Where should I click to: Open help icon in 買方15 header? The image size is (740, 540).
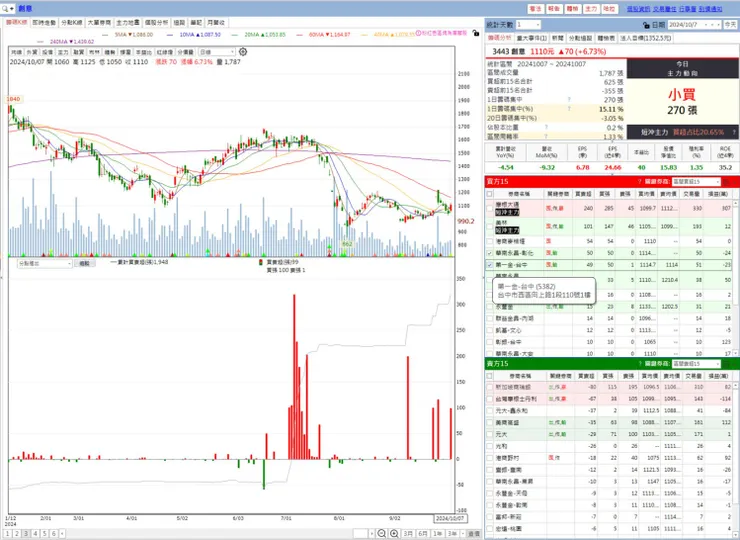pyautogui.click(x=640, y=181)
